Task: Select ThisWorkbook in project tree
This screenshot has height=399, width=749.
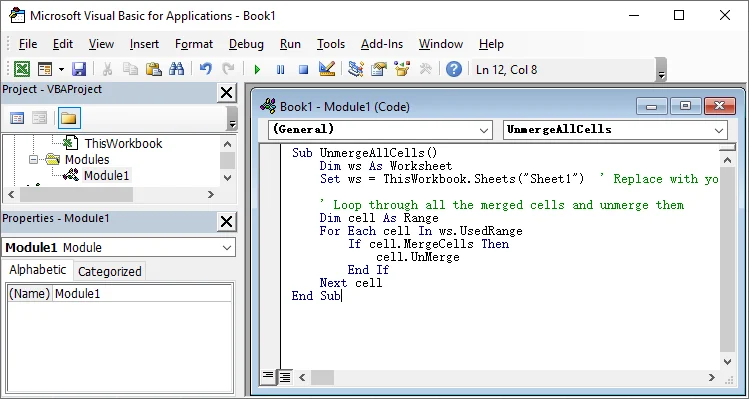Action: tap(123, 143)
